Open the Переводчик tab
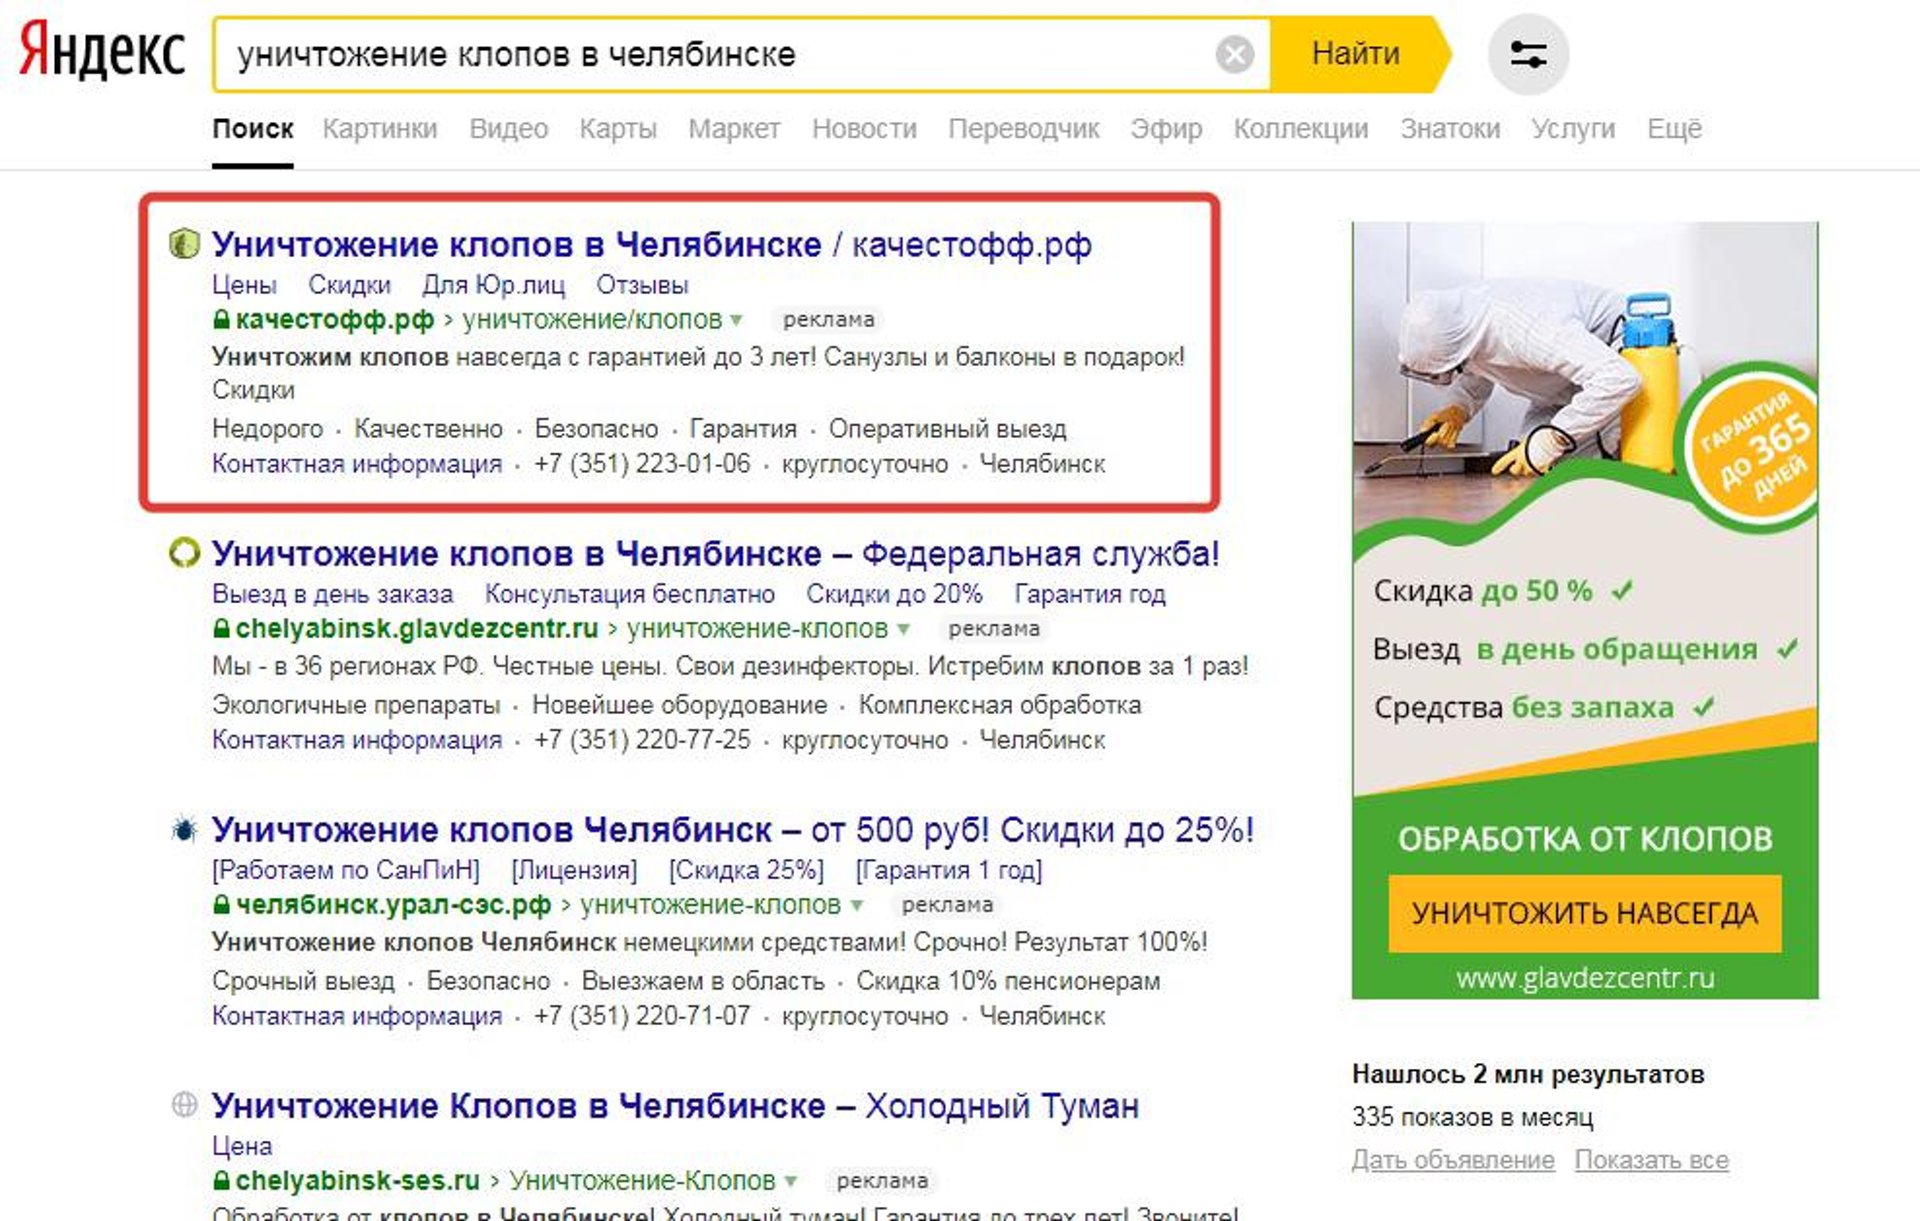The image size is (1920, 1221). 1024,129
